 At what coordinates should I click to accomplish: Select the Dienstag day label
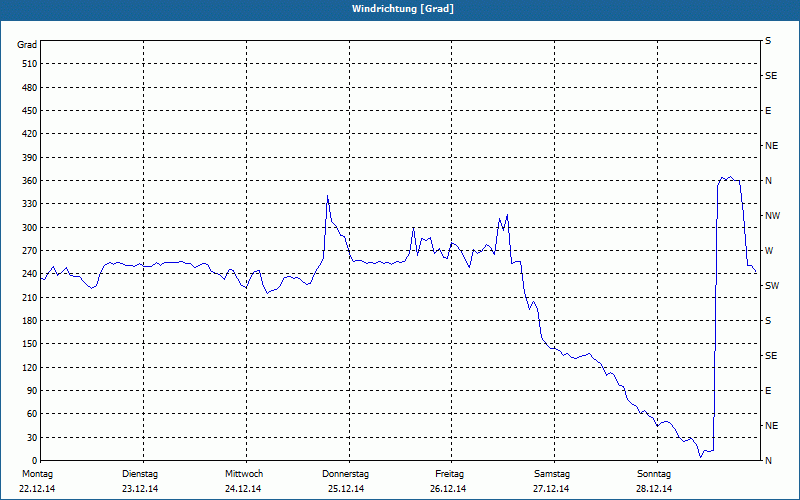[x=140, y=474]
